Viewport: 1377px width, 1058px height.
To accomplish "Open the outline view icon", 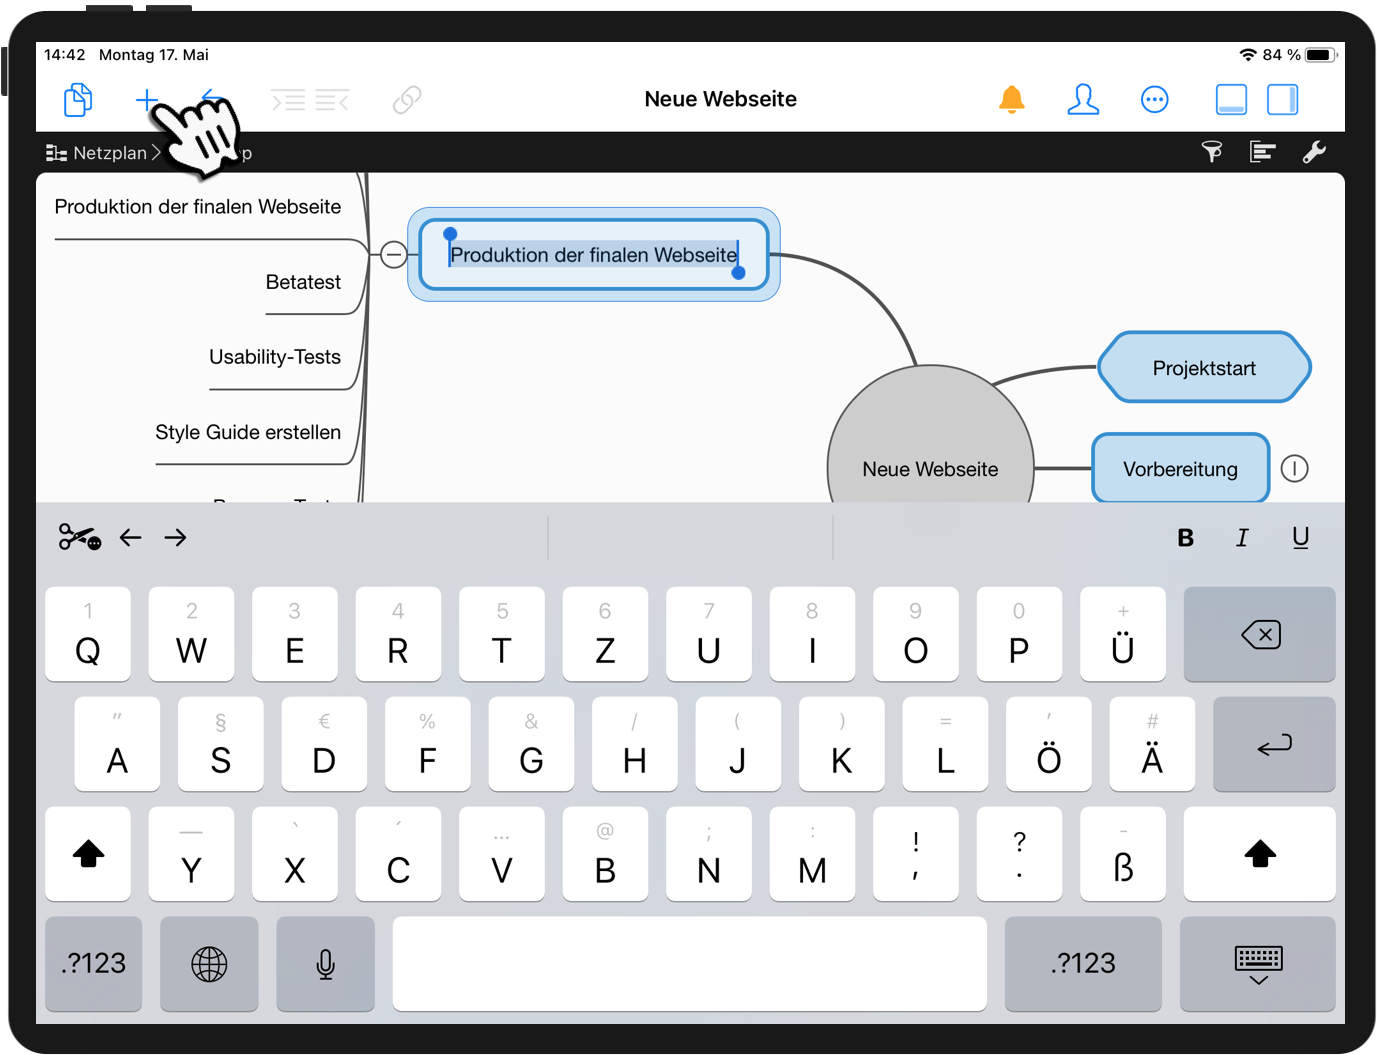I will pyautogui.click(x=1263, y=151).
